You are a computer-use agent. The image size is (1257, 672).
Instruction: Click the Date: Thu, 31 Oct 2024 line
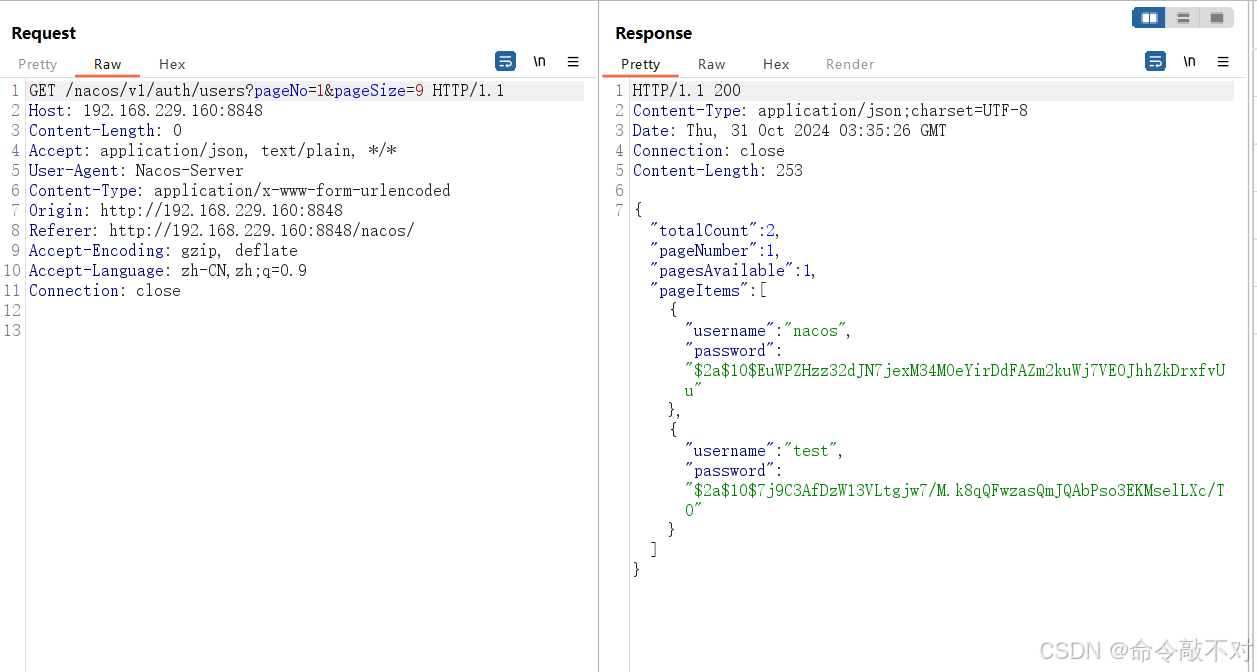pyautogui.click(x=790, y=131)
